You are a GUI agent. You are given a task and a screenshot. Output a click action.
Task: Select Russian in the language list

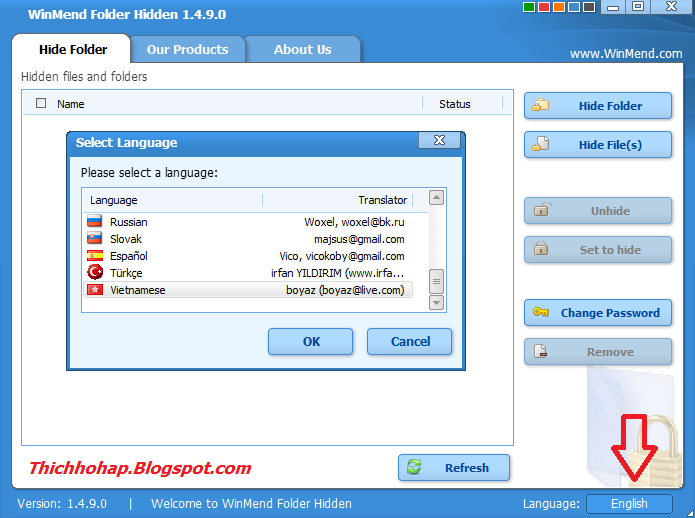click(x=248, y=222)
